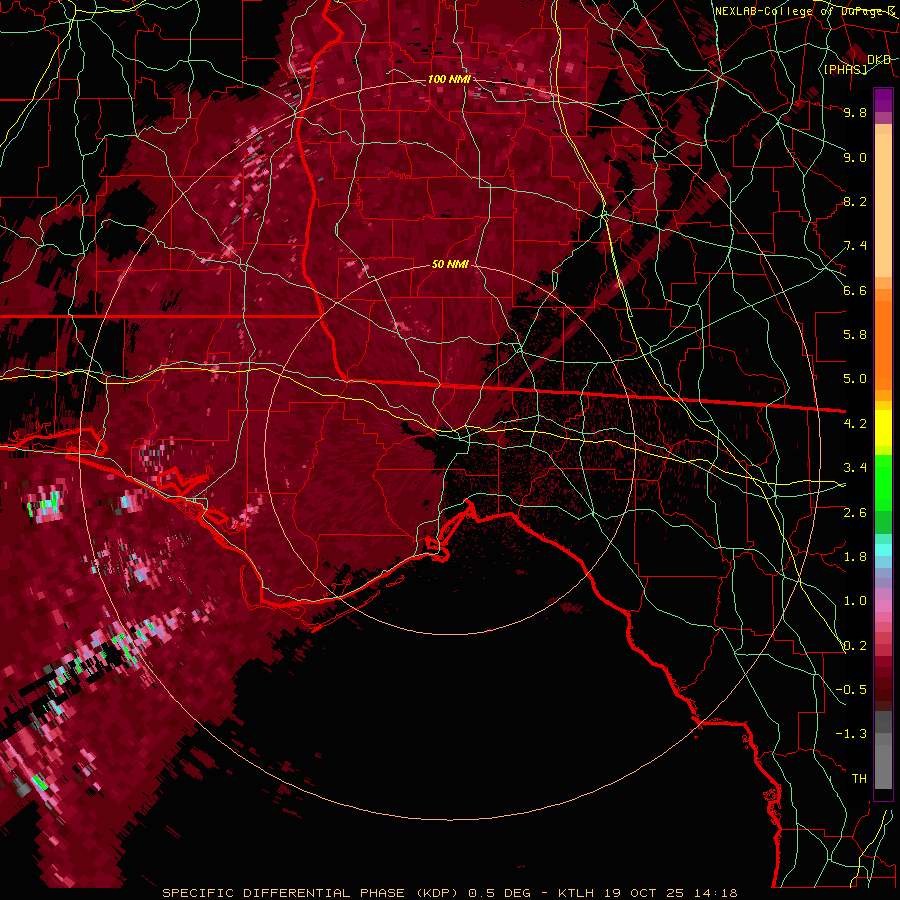Click the 5.0 scale value label
This screenshot has height=900, width=900.
coord(855,379)
